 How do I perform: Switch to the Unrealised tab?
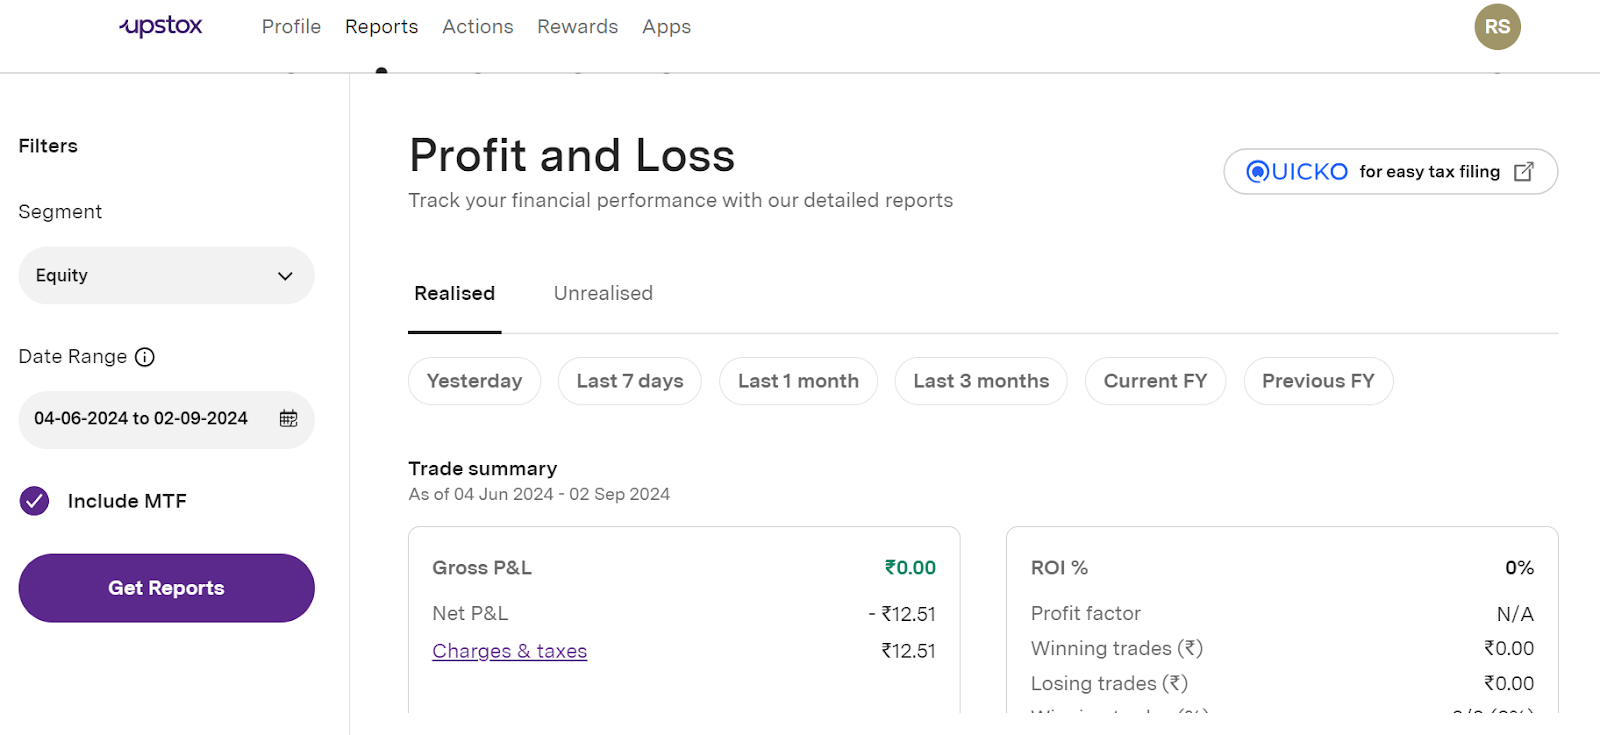click(x=603, y=293)
